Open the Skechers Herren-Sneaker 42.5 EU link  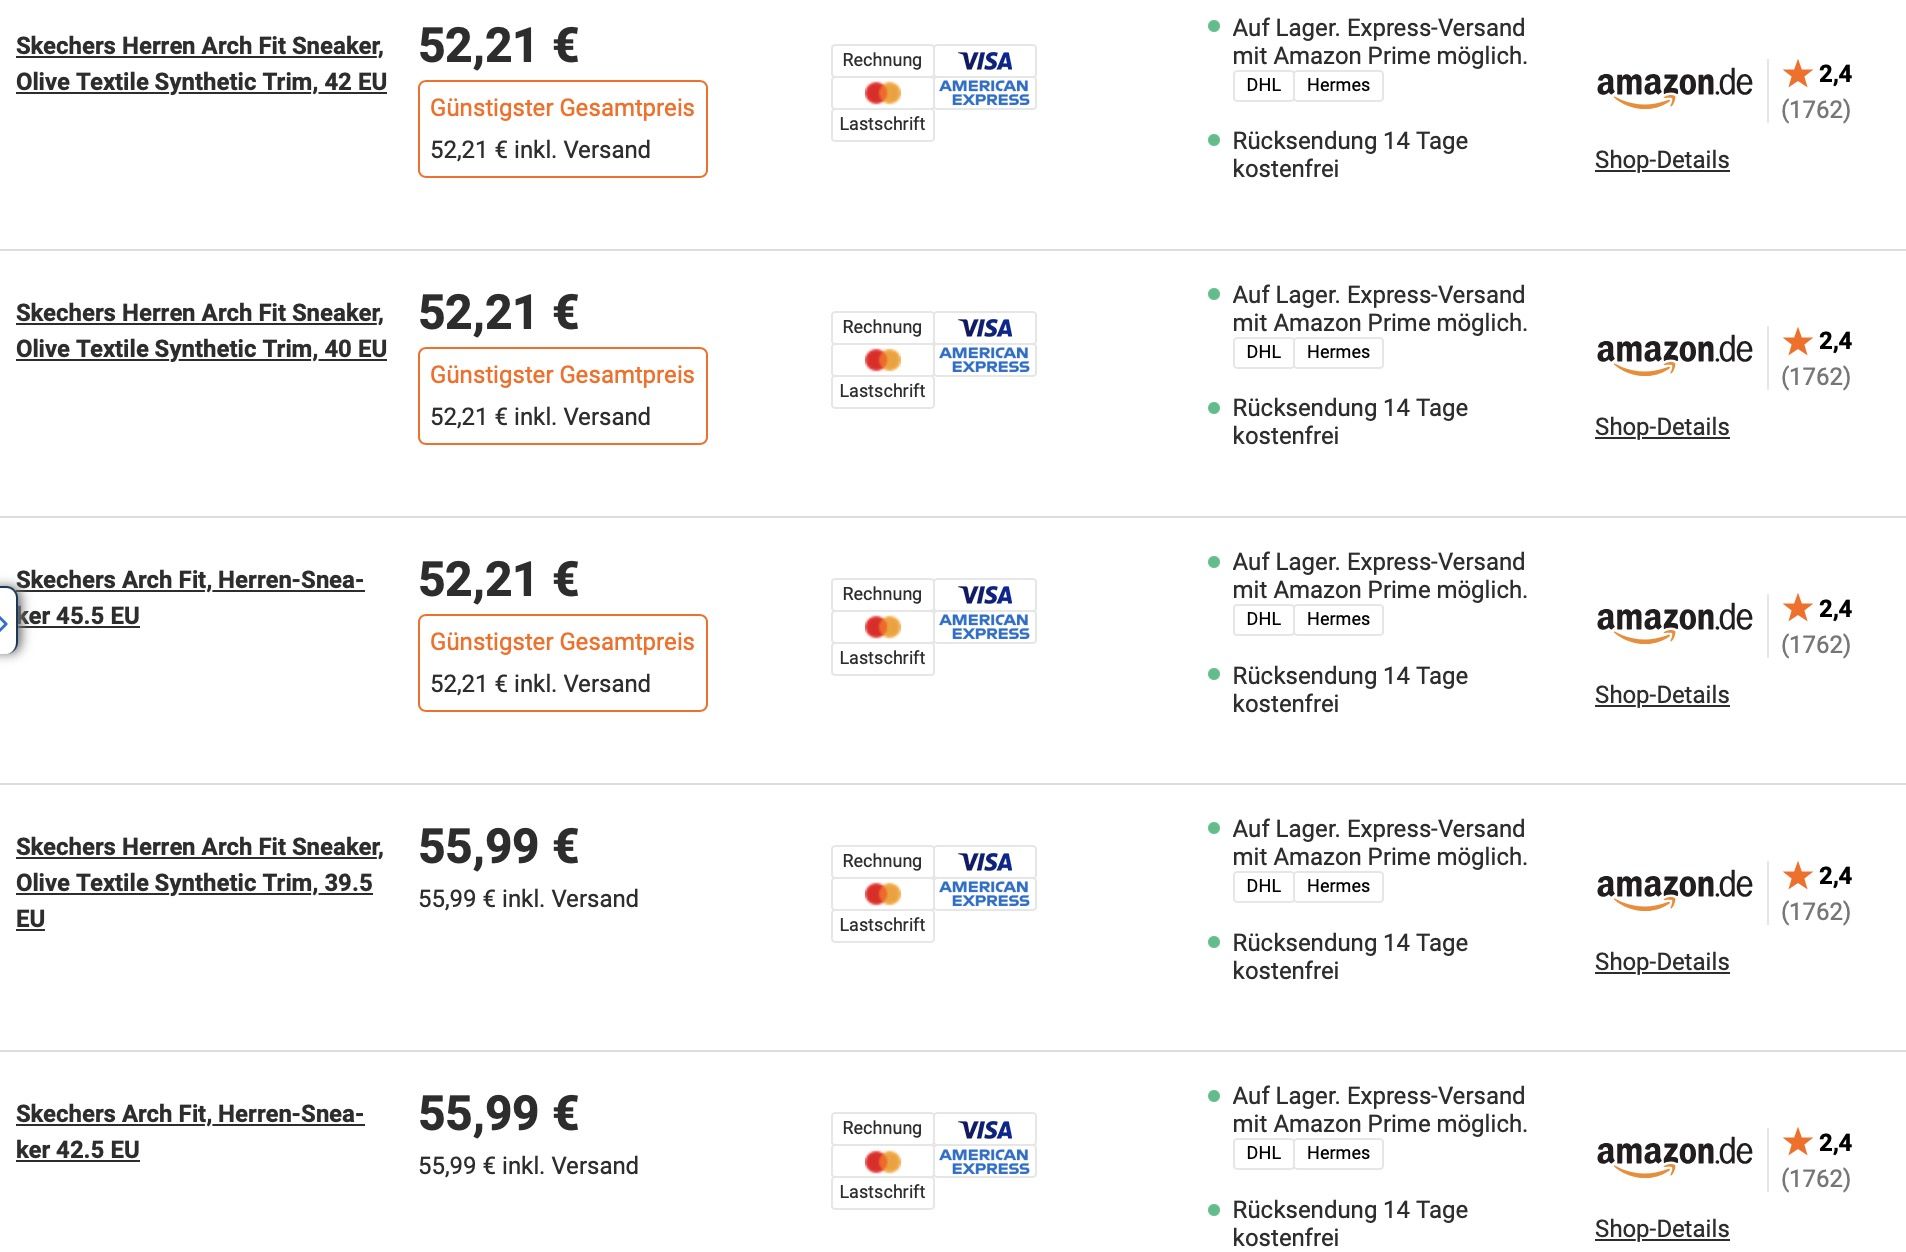[190, 1132]
